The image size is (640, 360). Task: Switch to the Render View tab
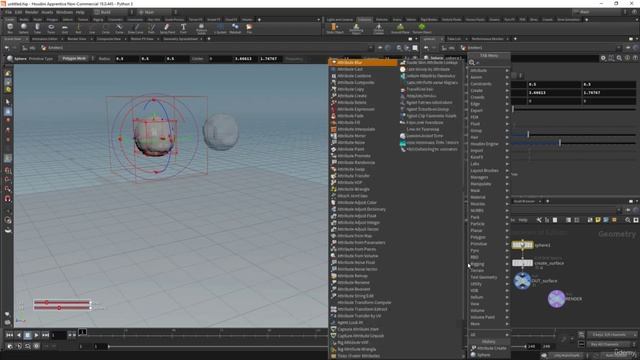click(x=77, y=39)
